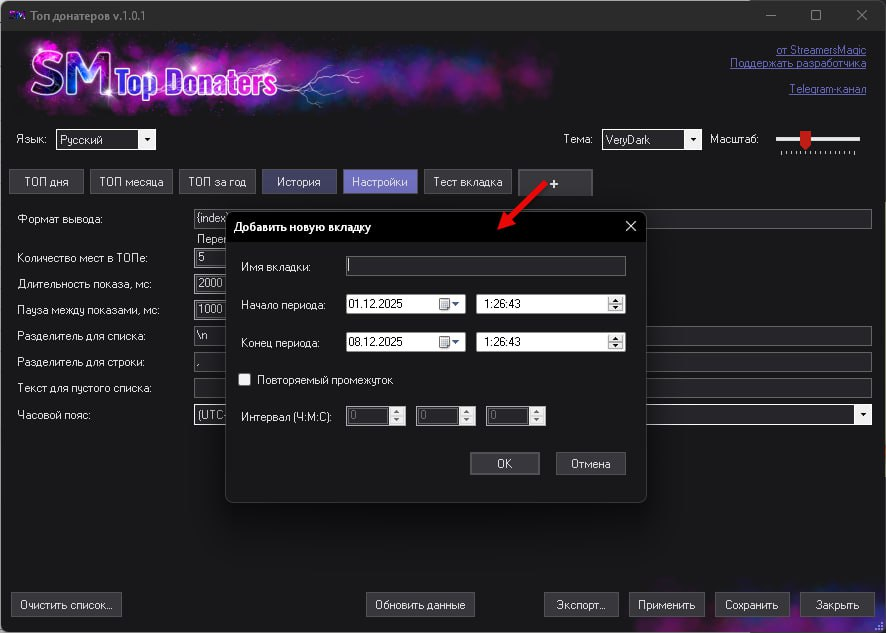Open the Telegram-канал link
Screen dimensions: 886x633
coord(827,89)
